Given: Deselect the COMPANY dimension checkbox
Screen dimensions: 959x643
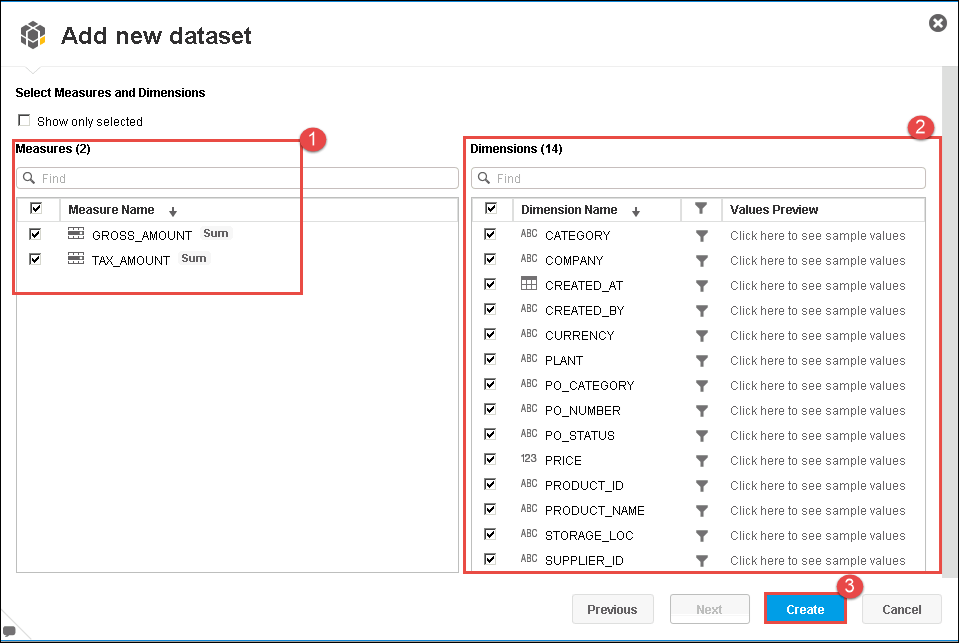Looking at the screenshot, I should pyautogui.click(x=490, y=260).
